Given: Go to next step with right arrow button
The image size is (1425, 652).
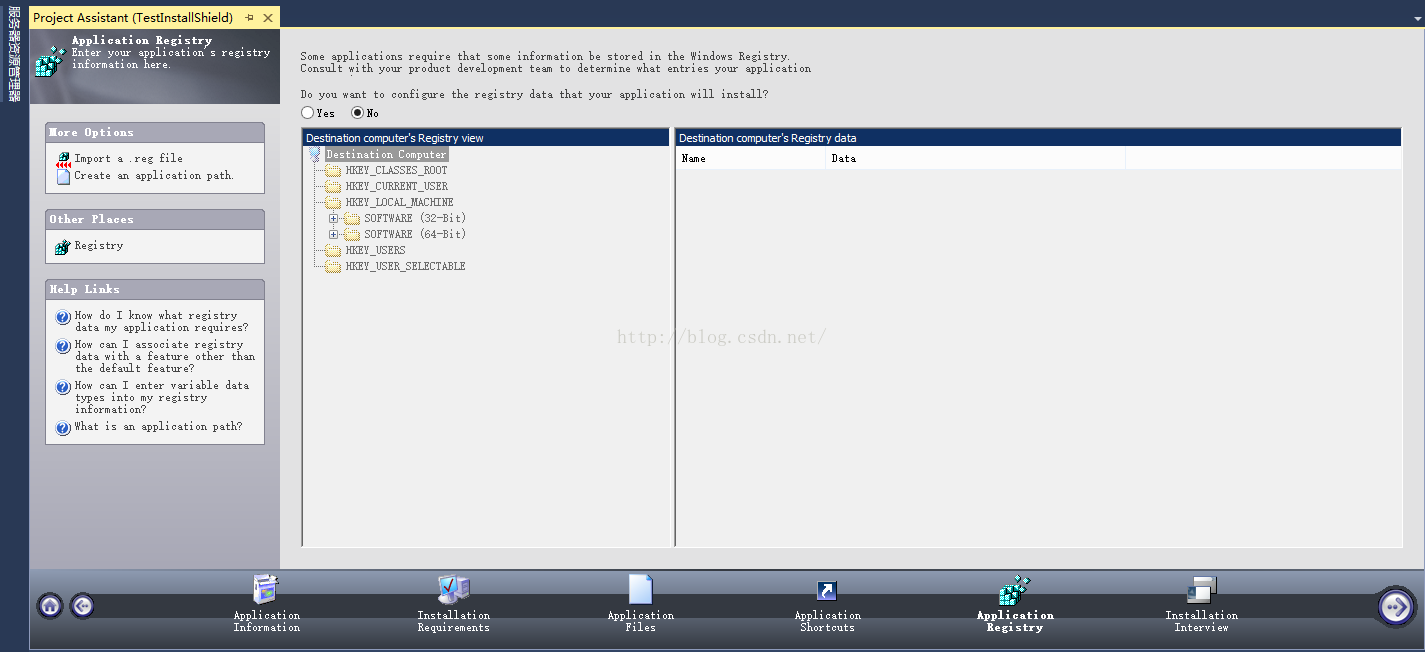Looking at the screenshot, I should pos(1396,606).
